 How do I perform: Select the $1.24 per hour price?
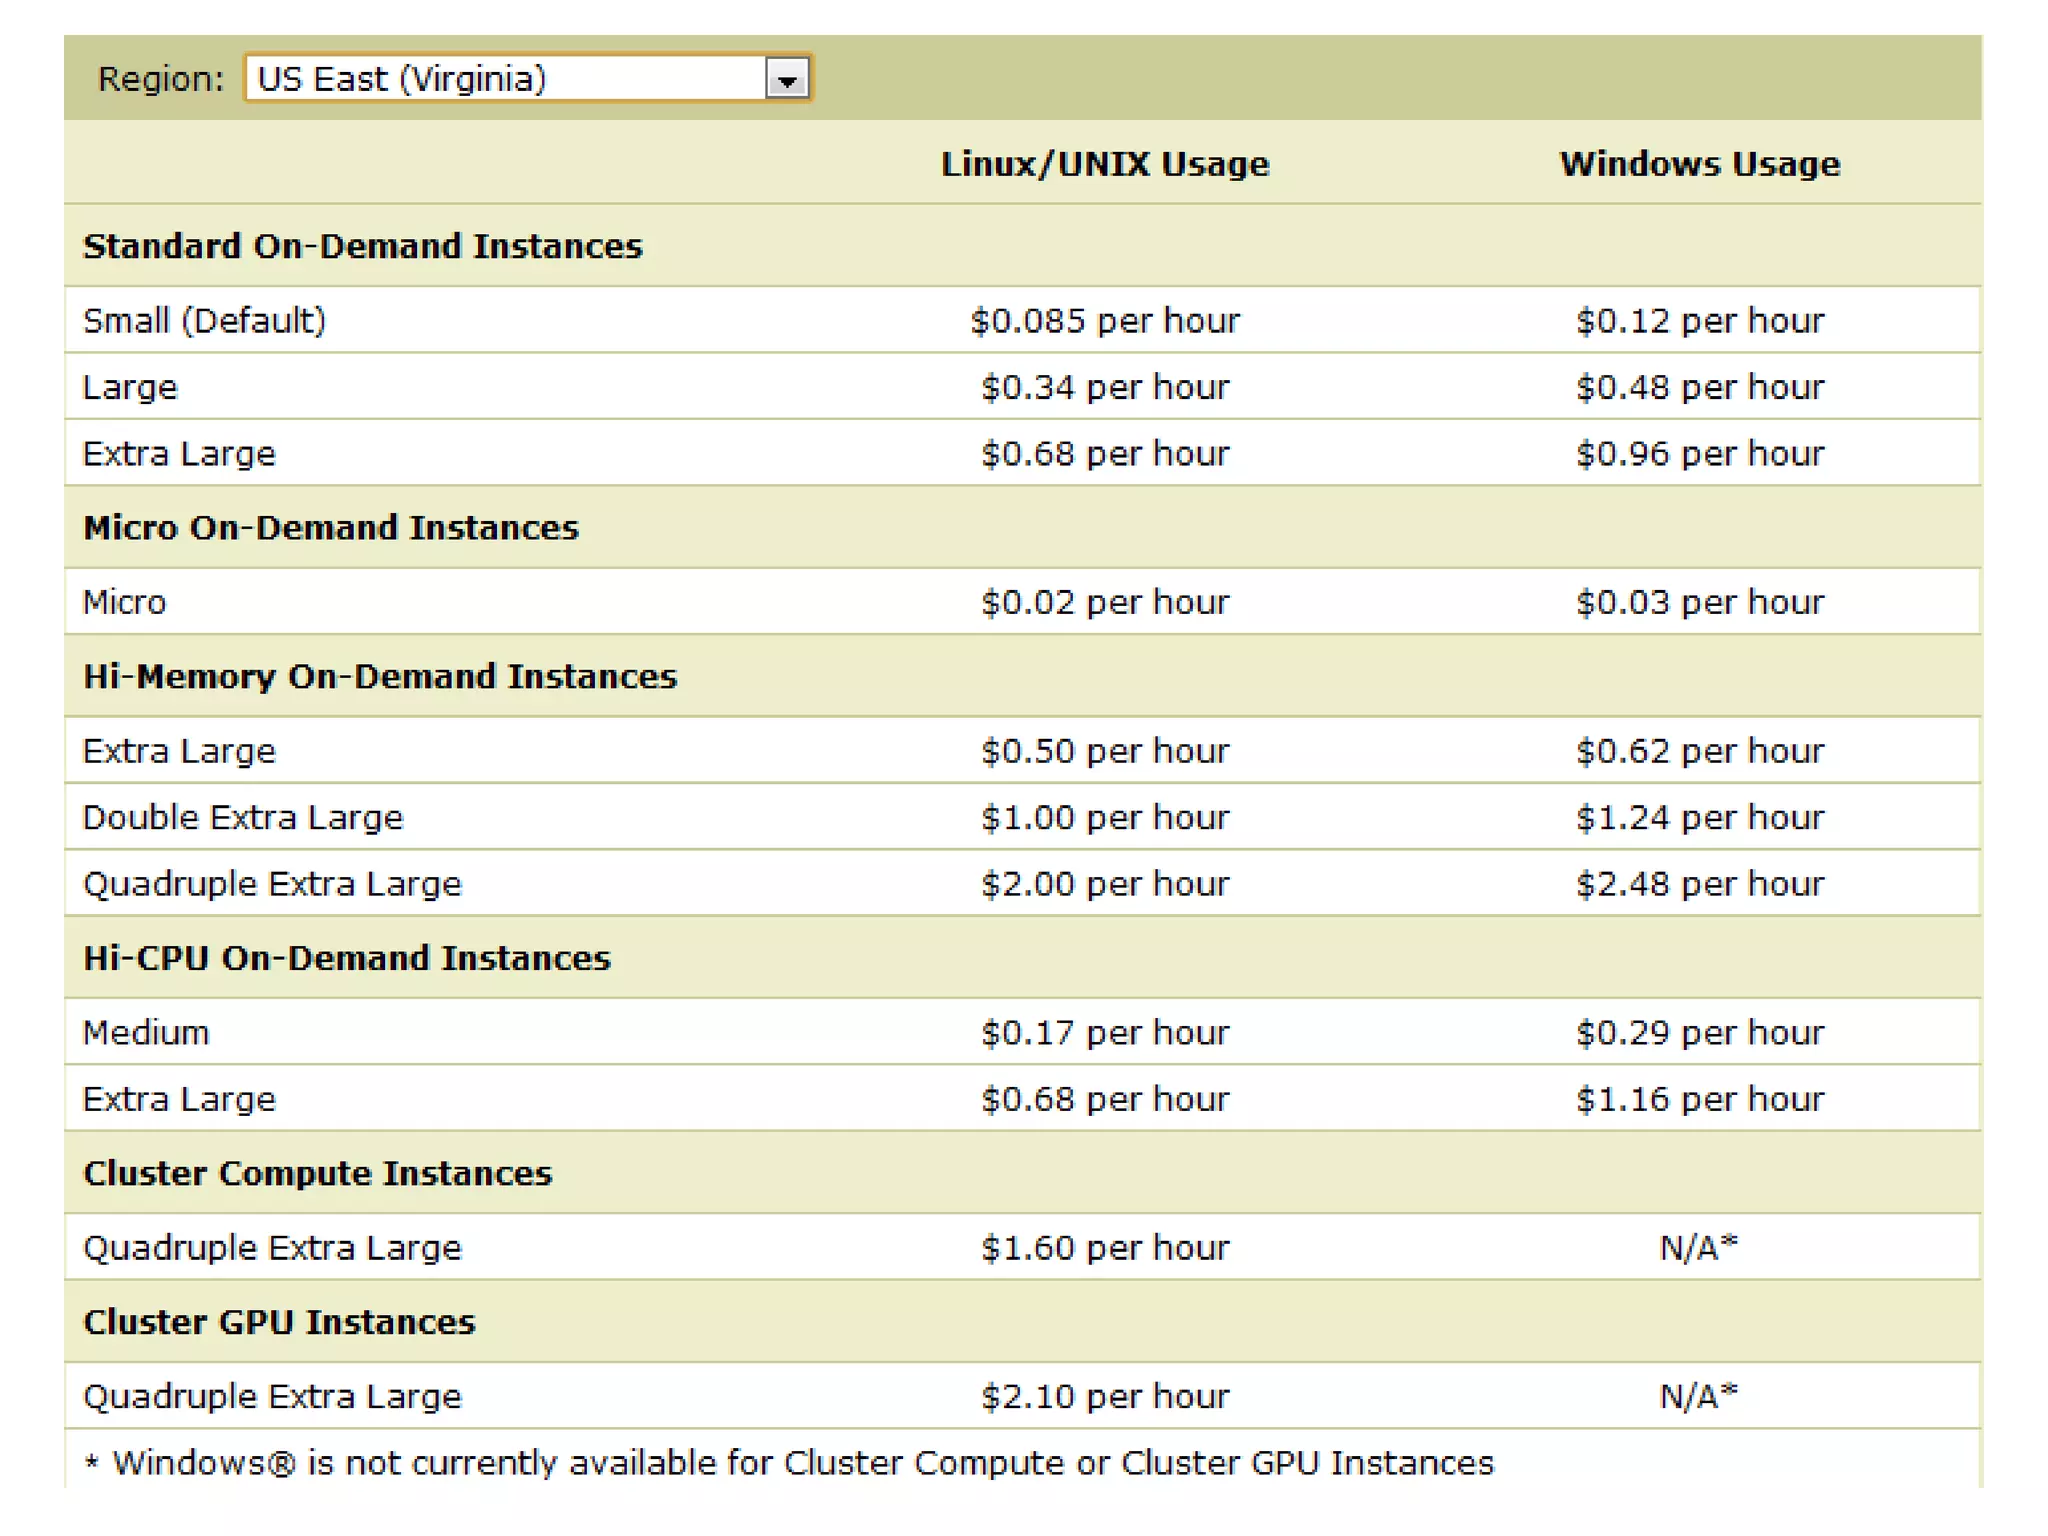[x=1700, y=818]
